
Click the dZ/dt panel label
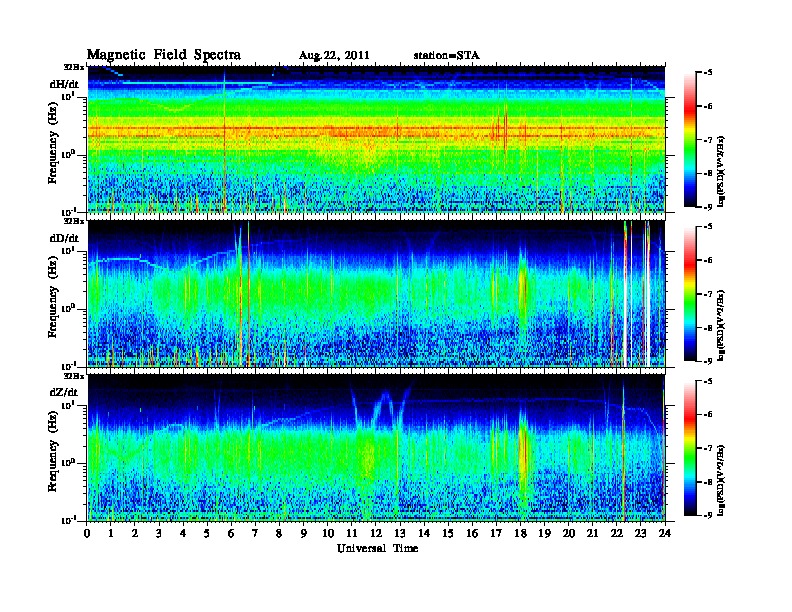coord(64,392)
